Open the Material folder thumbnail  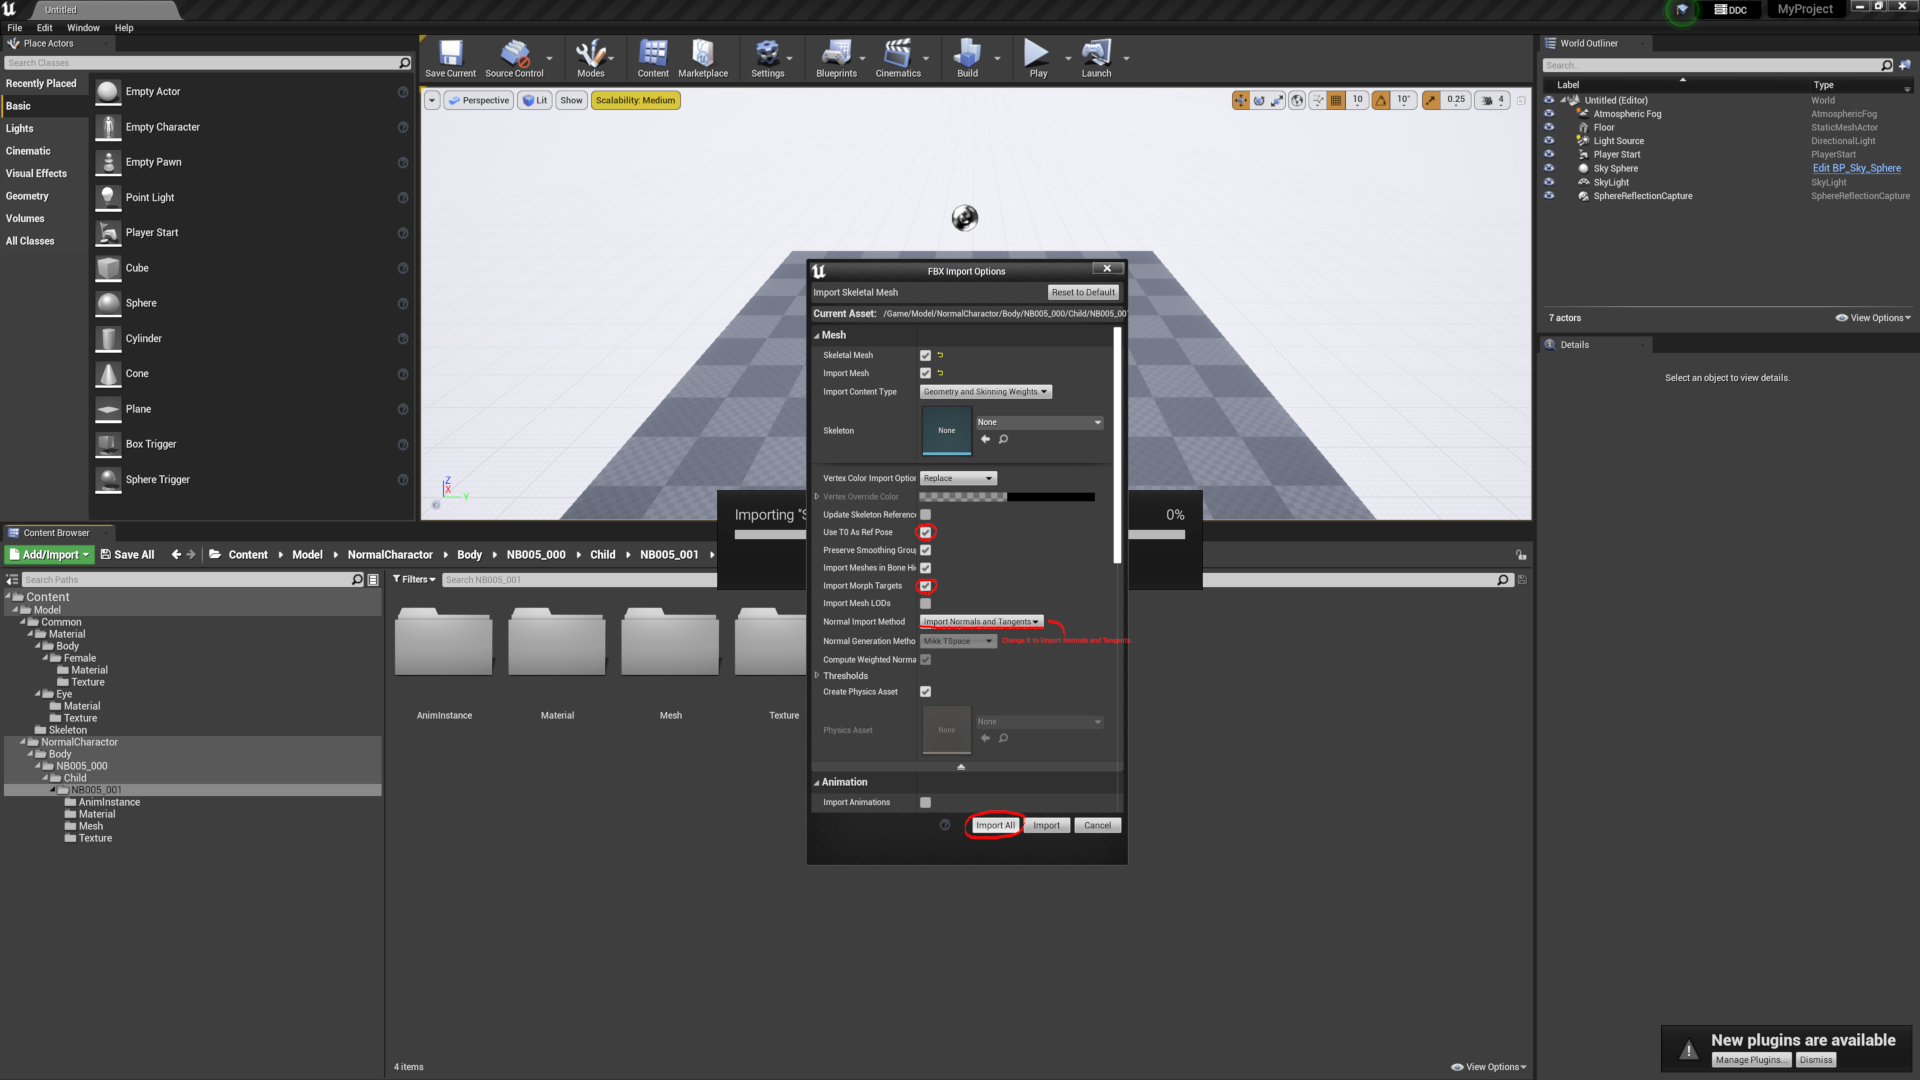(557, 642)
